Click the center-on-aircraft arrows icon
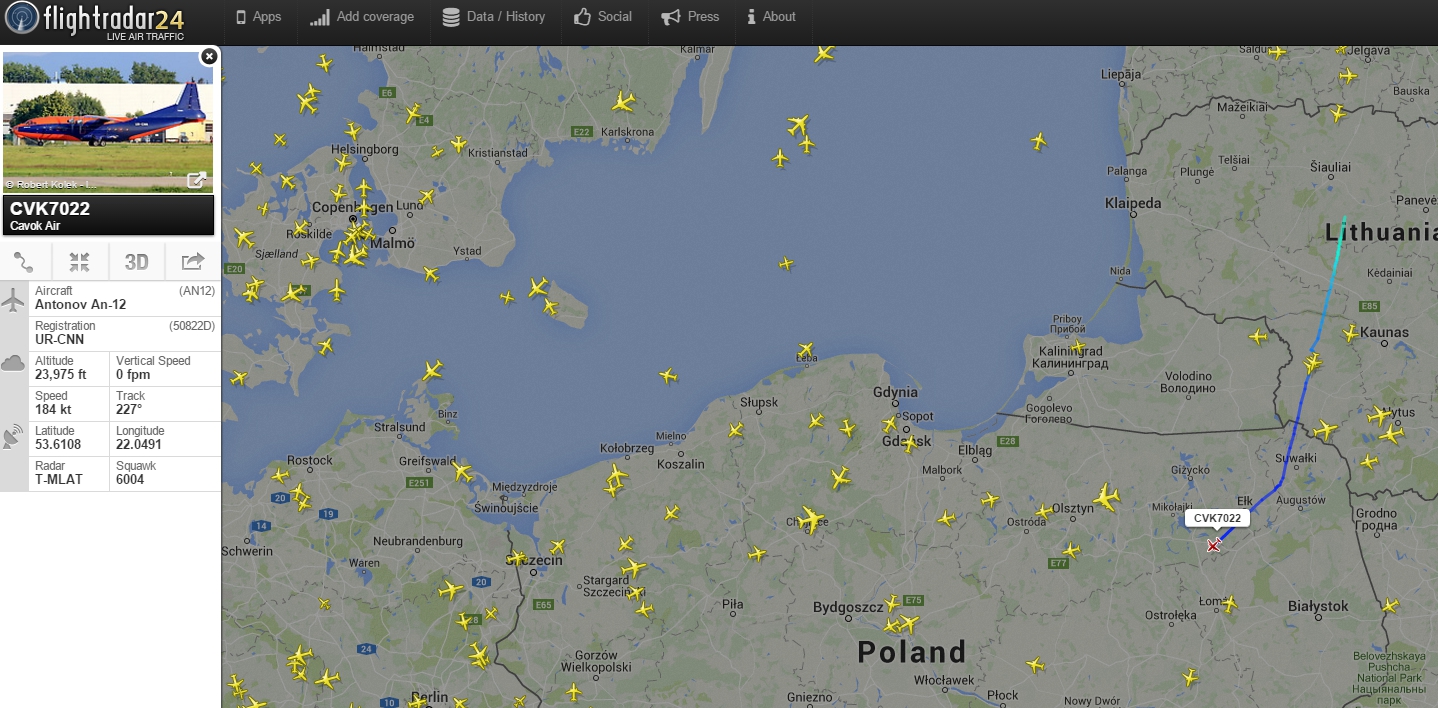This screenshot has height=708, width=1438. click(x=80, y=262)
